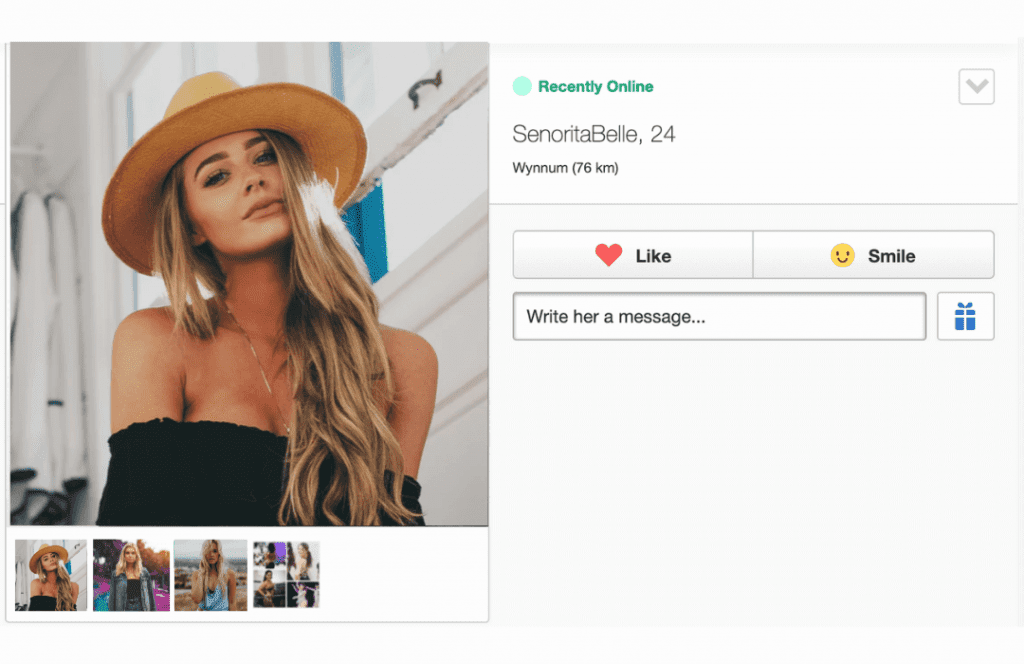Screen dimensions: 1024x664
Task: Open the profile options dropdown arrow
Action: tap(976, 87)
